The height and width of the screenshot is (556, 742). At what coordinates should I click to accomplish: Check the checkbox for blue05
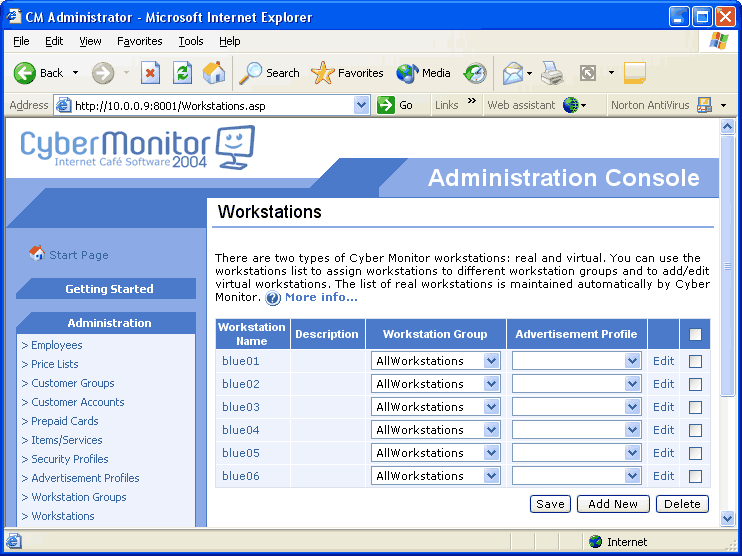click(695, 453)
